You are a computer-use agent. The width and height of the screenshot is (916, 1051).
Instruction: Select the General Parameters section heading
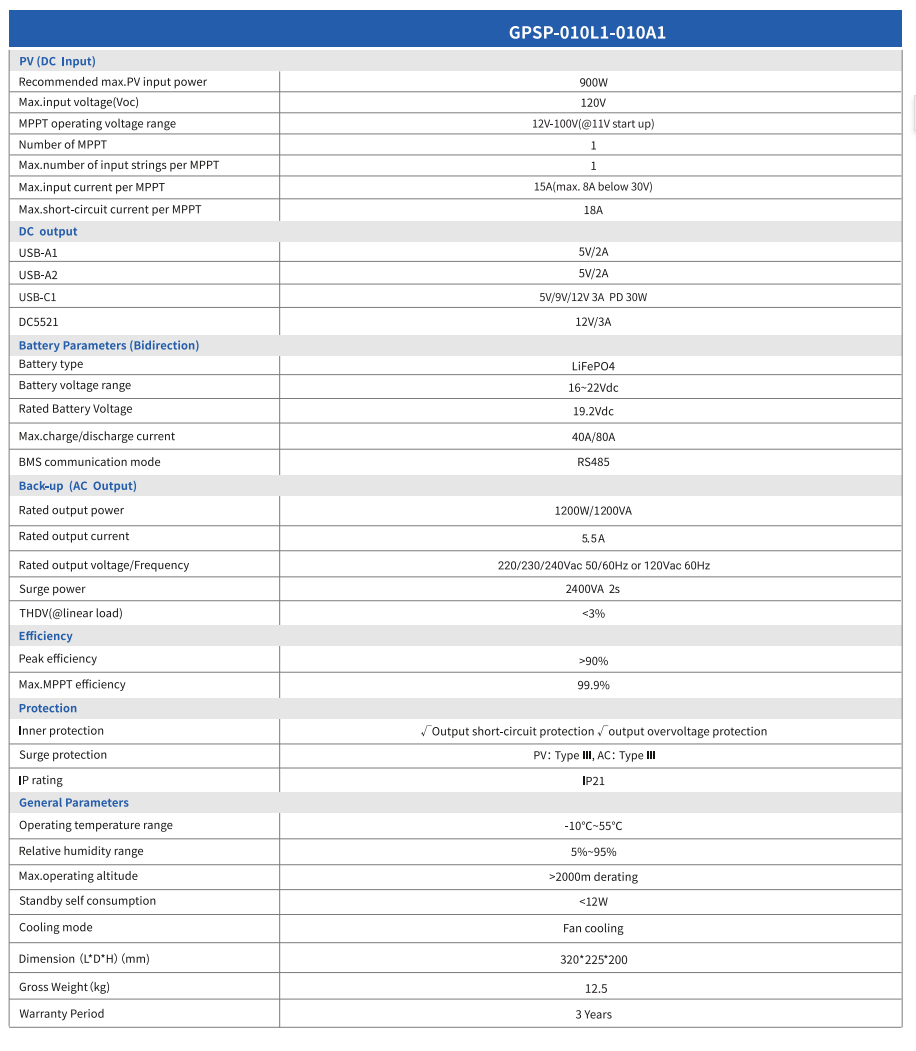[74, 802]
